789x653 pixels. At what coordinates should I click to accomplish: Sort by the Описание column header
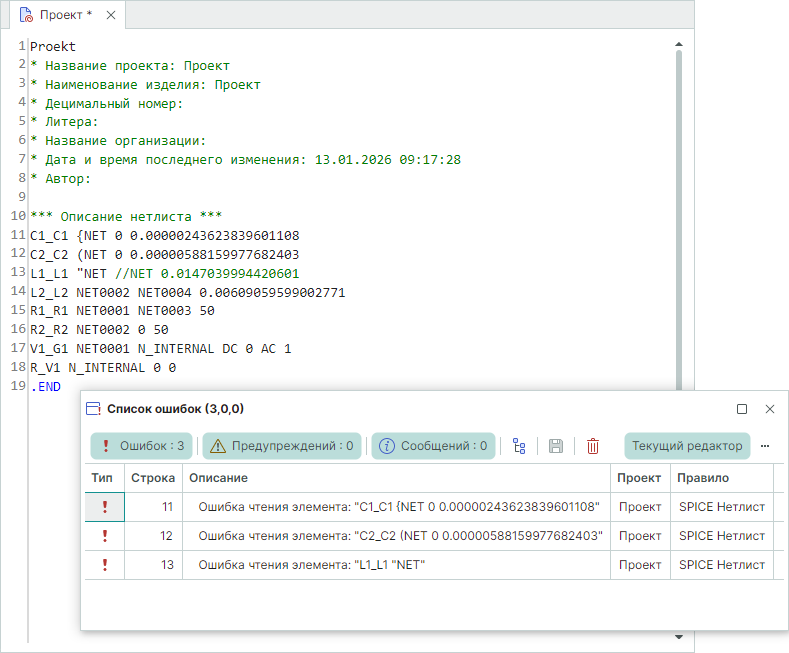click(x=218, y=478)
